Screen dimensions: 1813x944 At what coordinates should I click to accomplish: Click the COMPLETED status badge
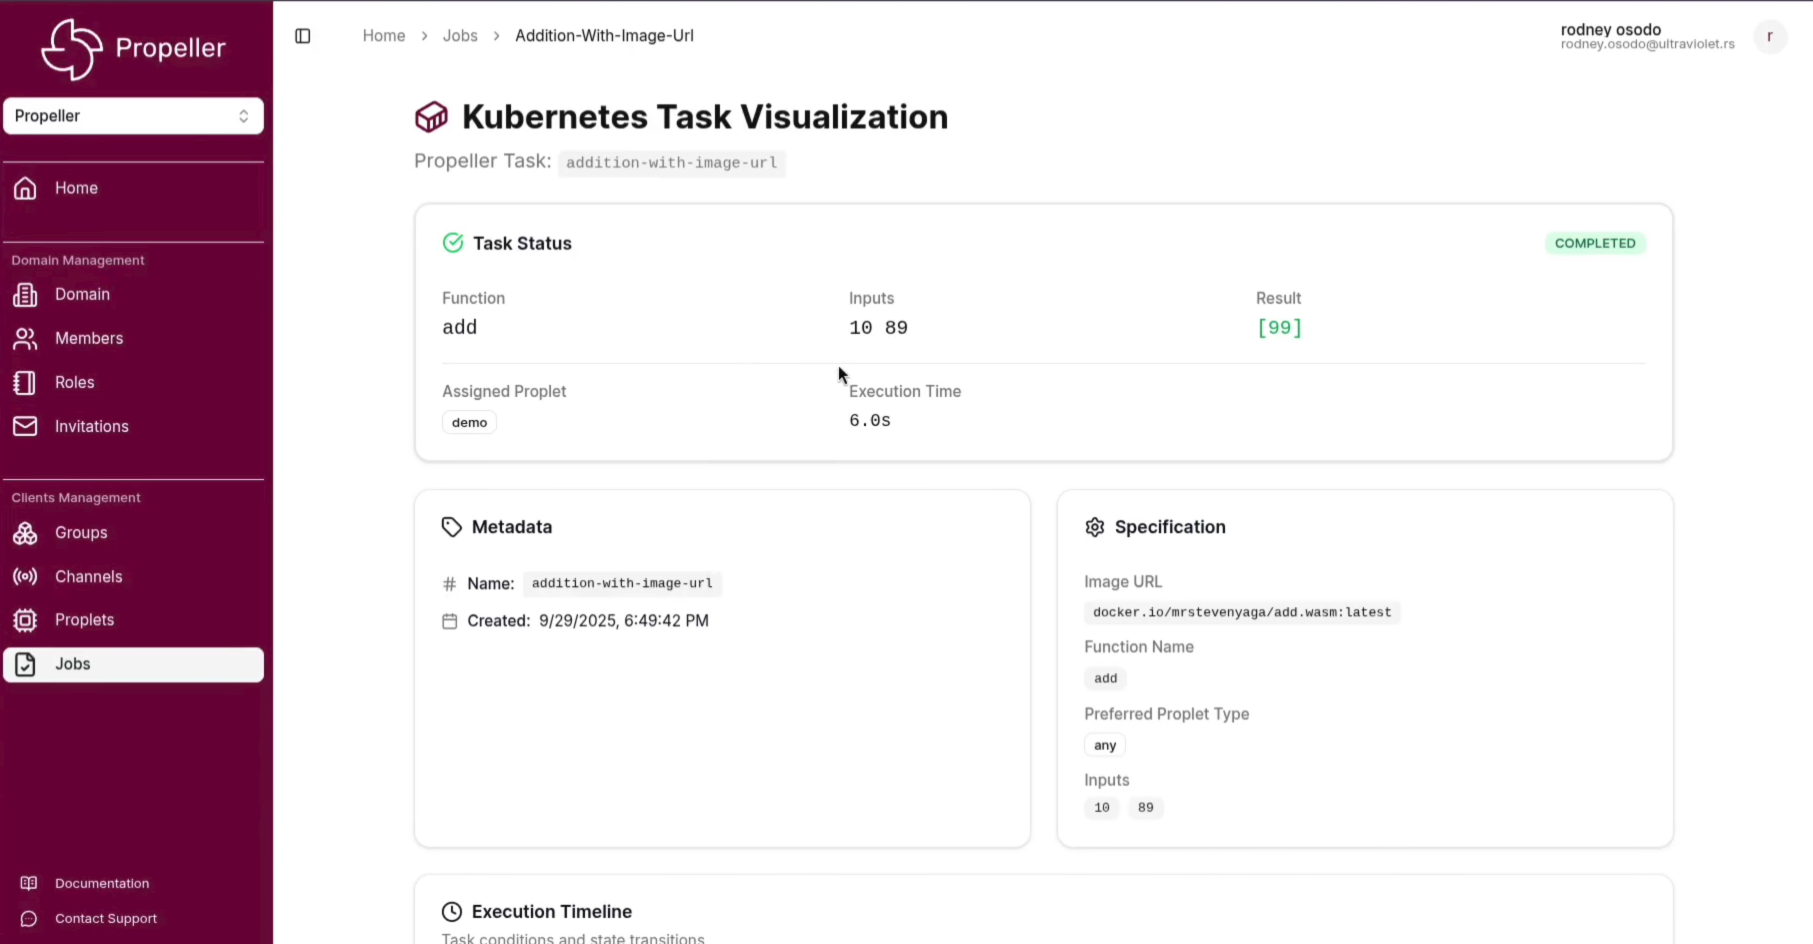[1595, 243]
